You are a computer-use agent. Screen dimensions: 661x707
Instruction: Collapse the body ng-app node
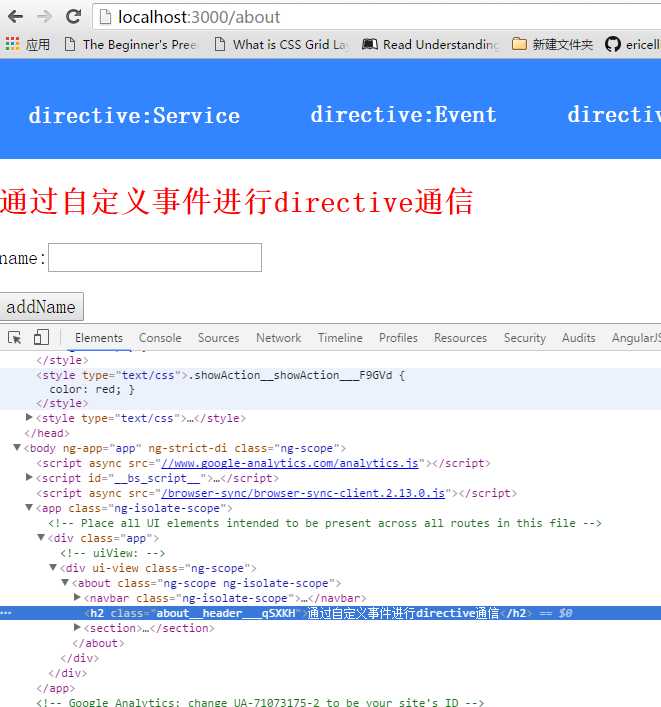click(17, 447)
